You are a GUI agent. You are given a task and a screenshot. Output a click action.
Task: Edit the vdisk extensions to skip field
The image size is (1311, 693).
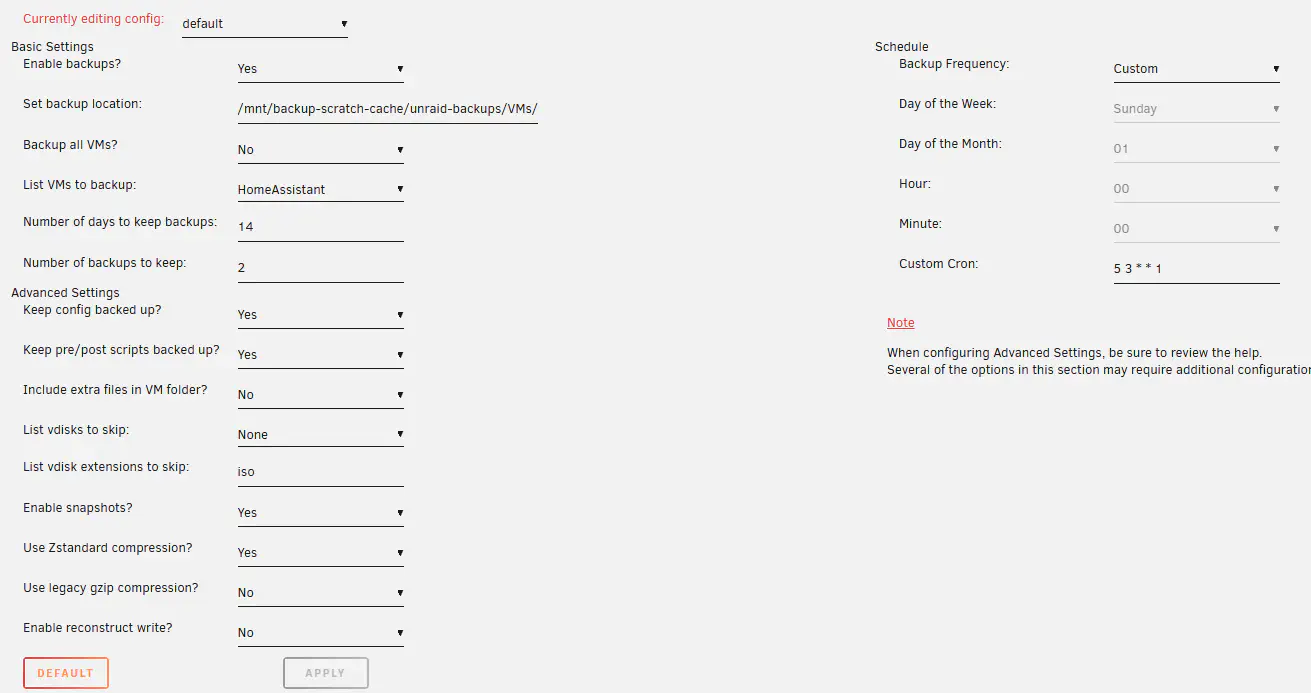320,471
